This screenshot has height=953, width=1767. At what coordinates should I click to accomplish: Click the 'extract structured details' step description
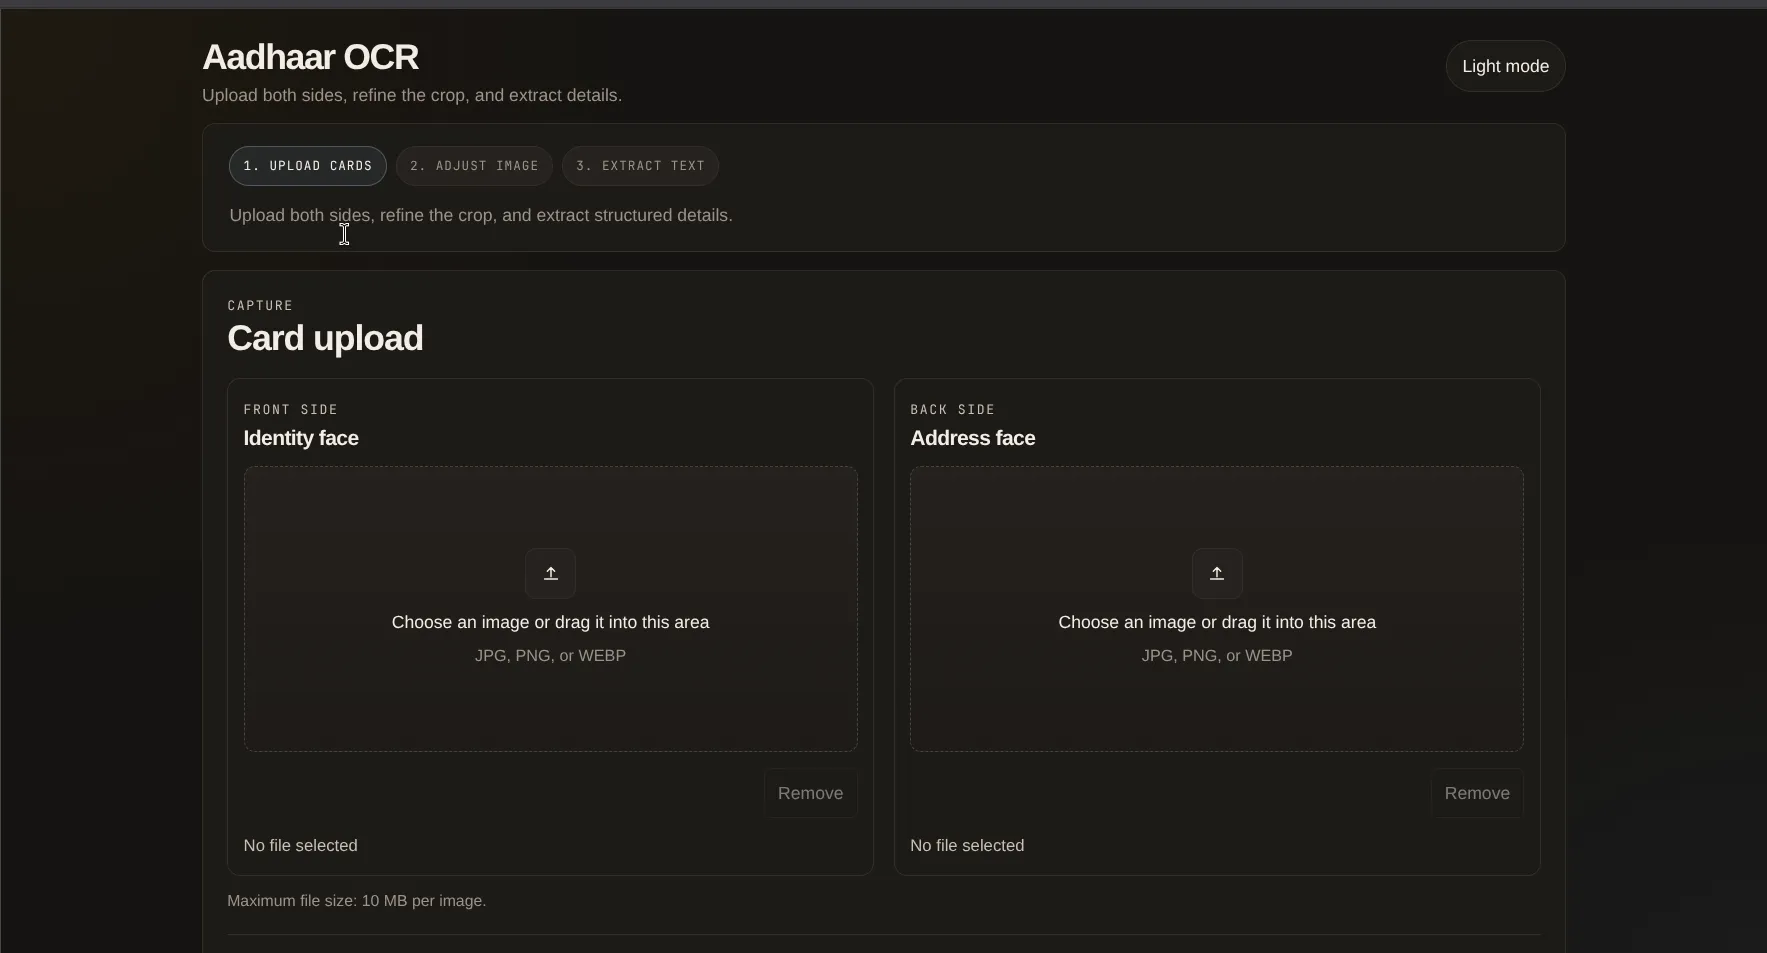point(481,215)
